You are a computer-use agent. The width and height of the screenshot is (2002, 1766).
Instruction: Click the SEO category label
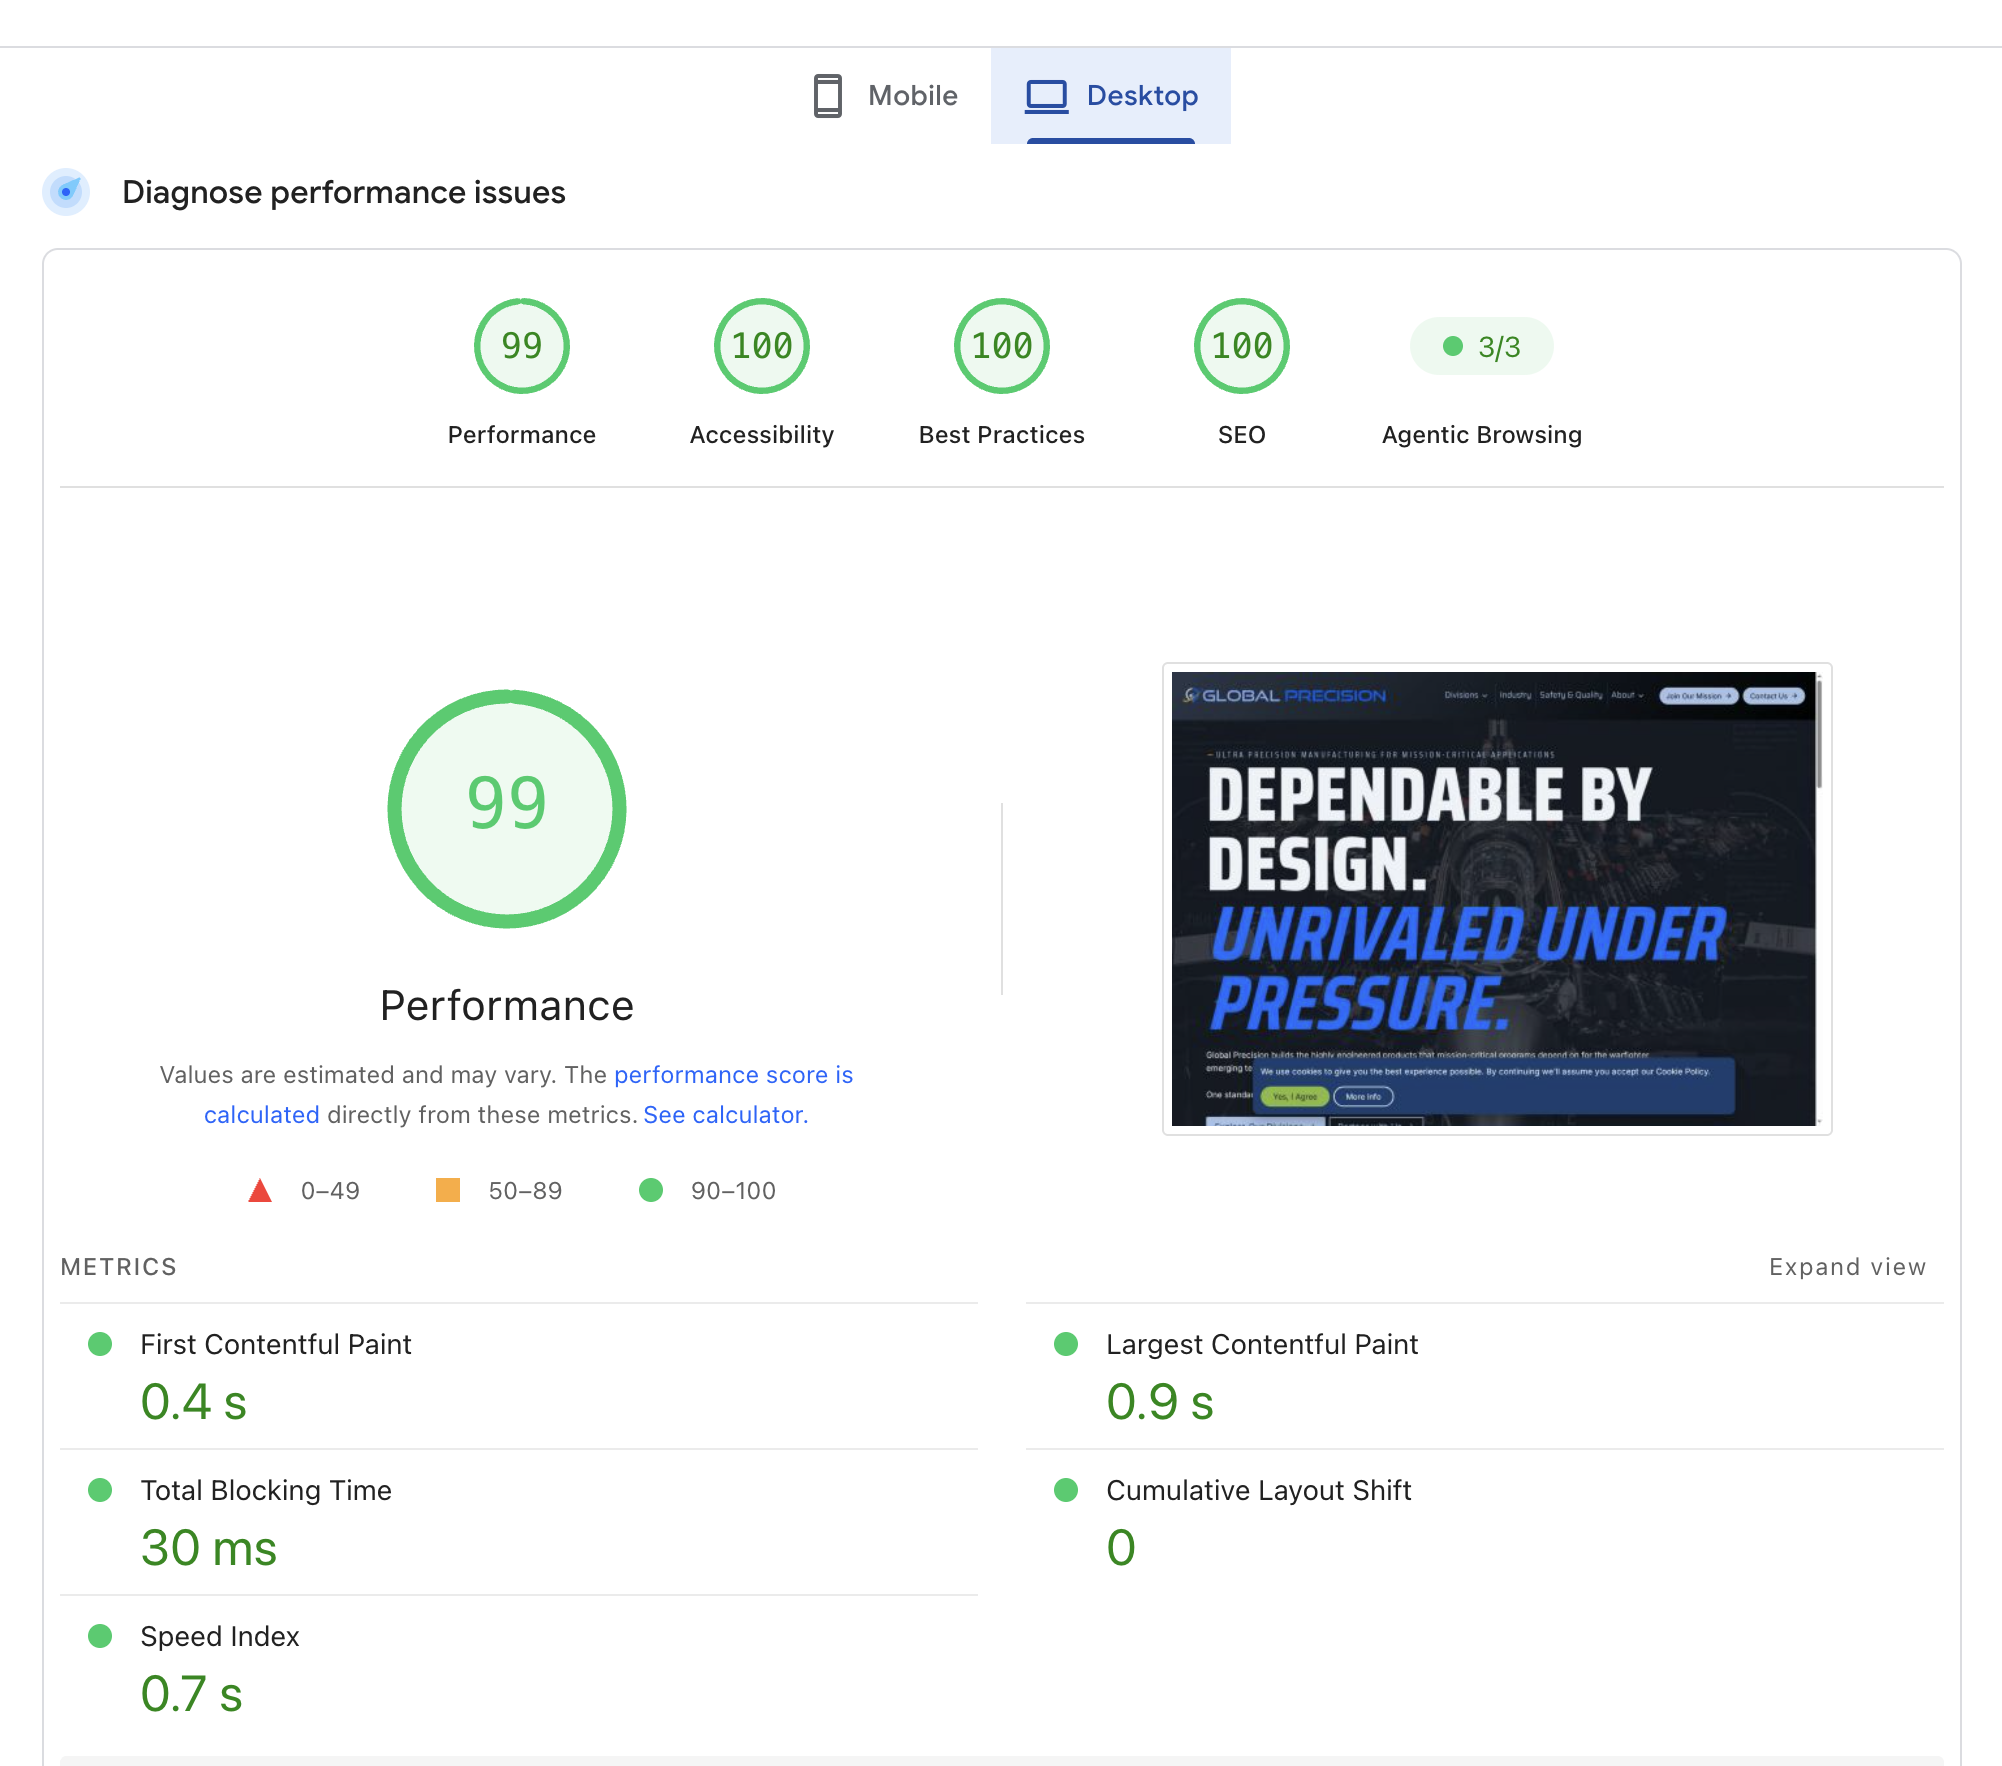tap(1242, 435)
